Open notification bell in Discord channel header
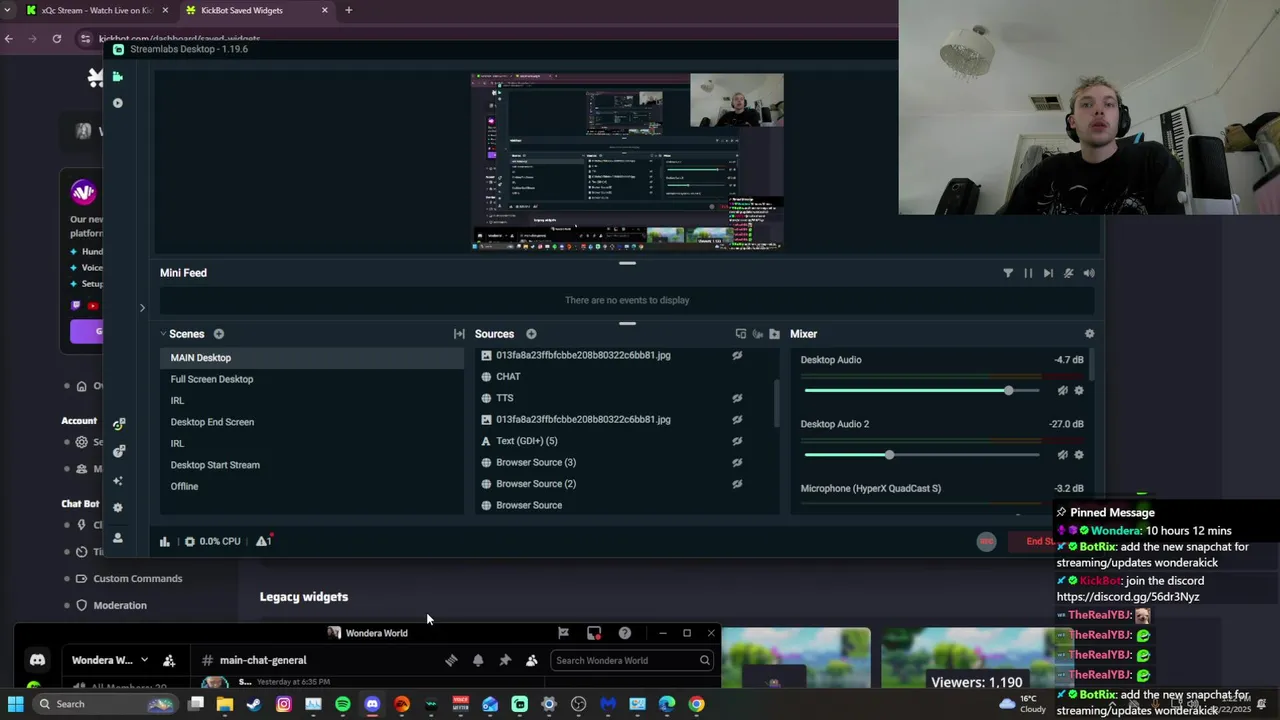The width and height of the screenshot is (1280, 720). 478,660
